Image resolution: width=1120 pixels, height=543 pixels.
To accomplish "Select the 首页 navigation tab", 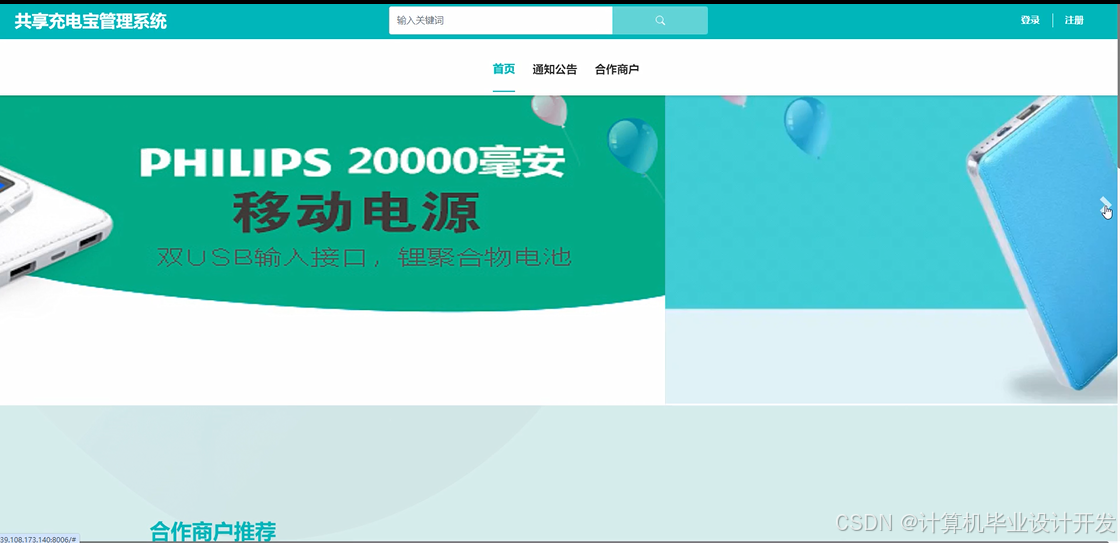I will [x=504, y=69].
